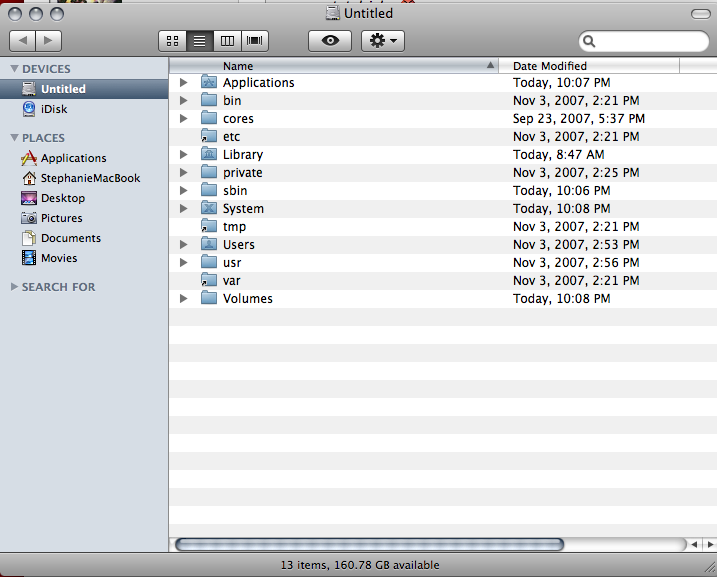Collapse the PLACES sidebar section

click(14, 138)
